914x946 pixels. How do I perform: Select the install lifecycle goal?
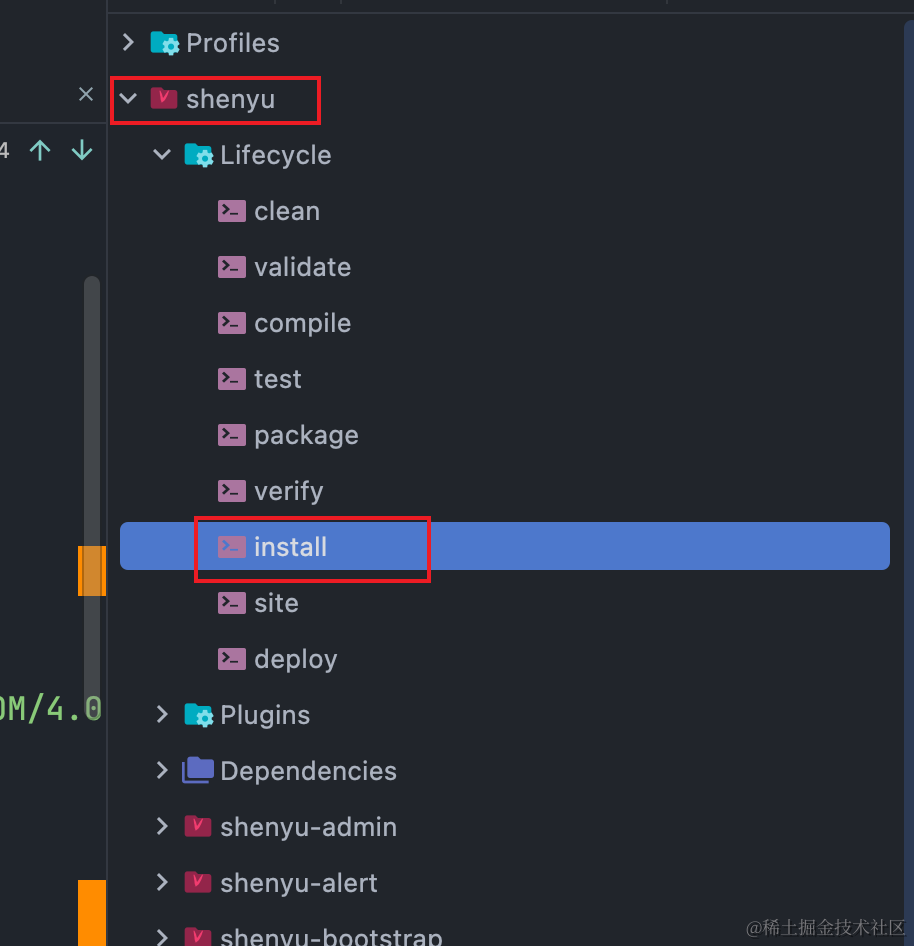[504, 546]
